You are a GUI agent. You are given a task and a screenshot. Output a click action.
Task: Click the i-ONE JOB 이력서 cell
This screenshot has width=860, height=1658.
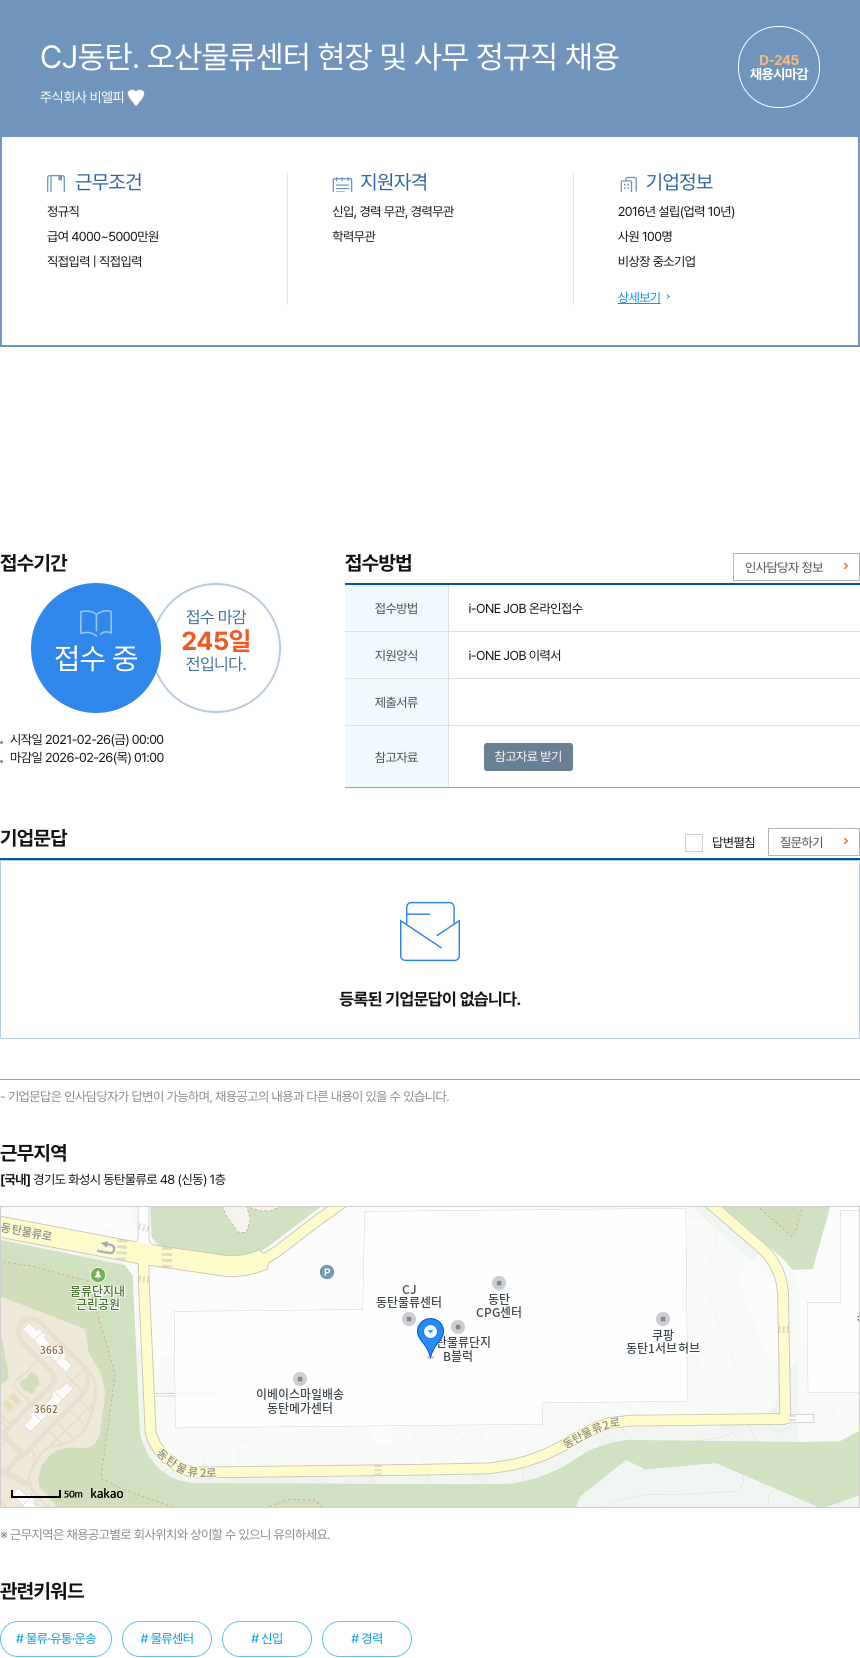pos(654,655)
